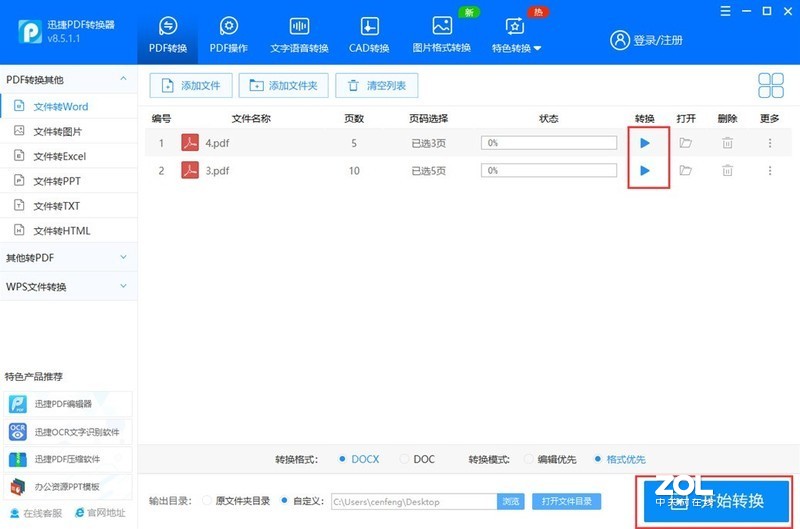
Task: Expand the 其他转PDF section
Action: pos(68,258)
